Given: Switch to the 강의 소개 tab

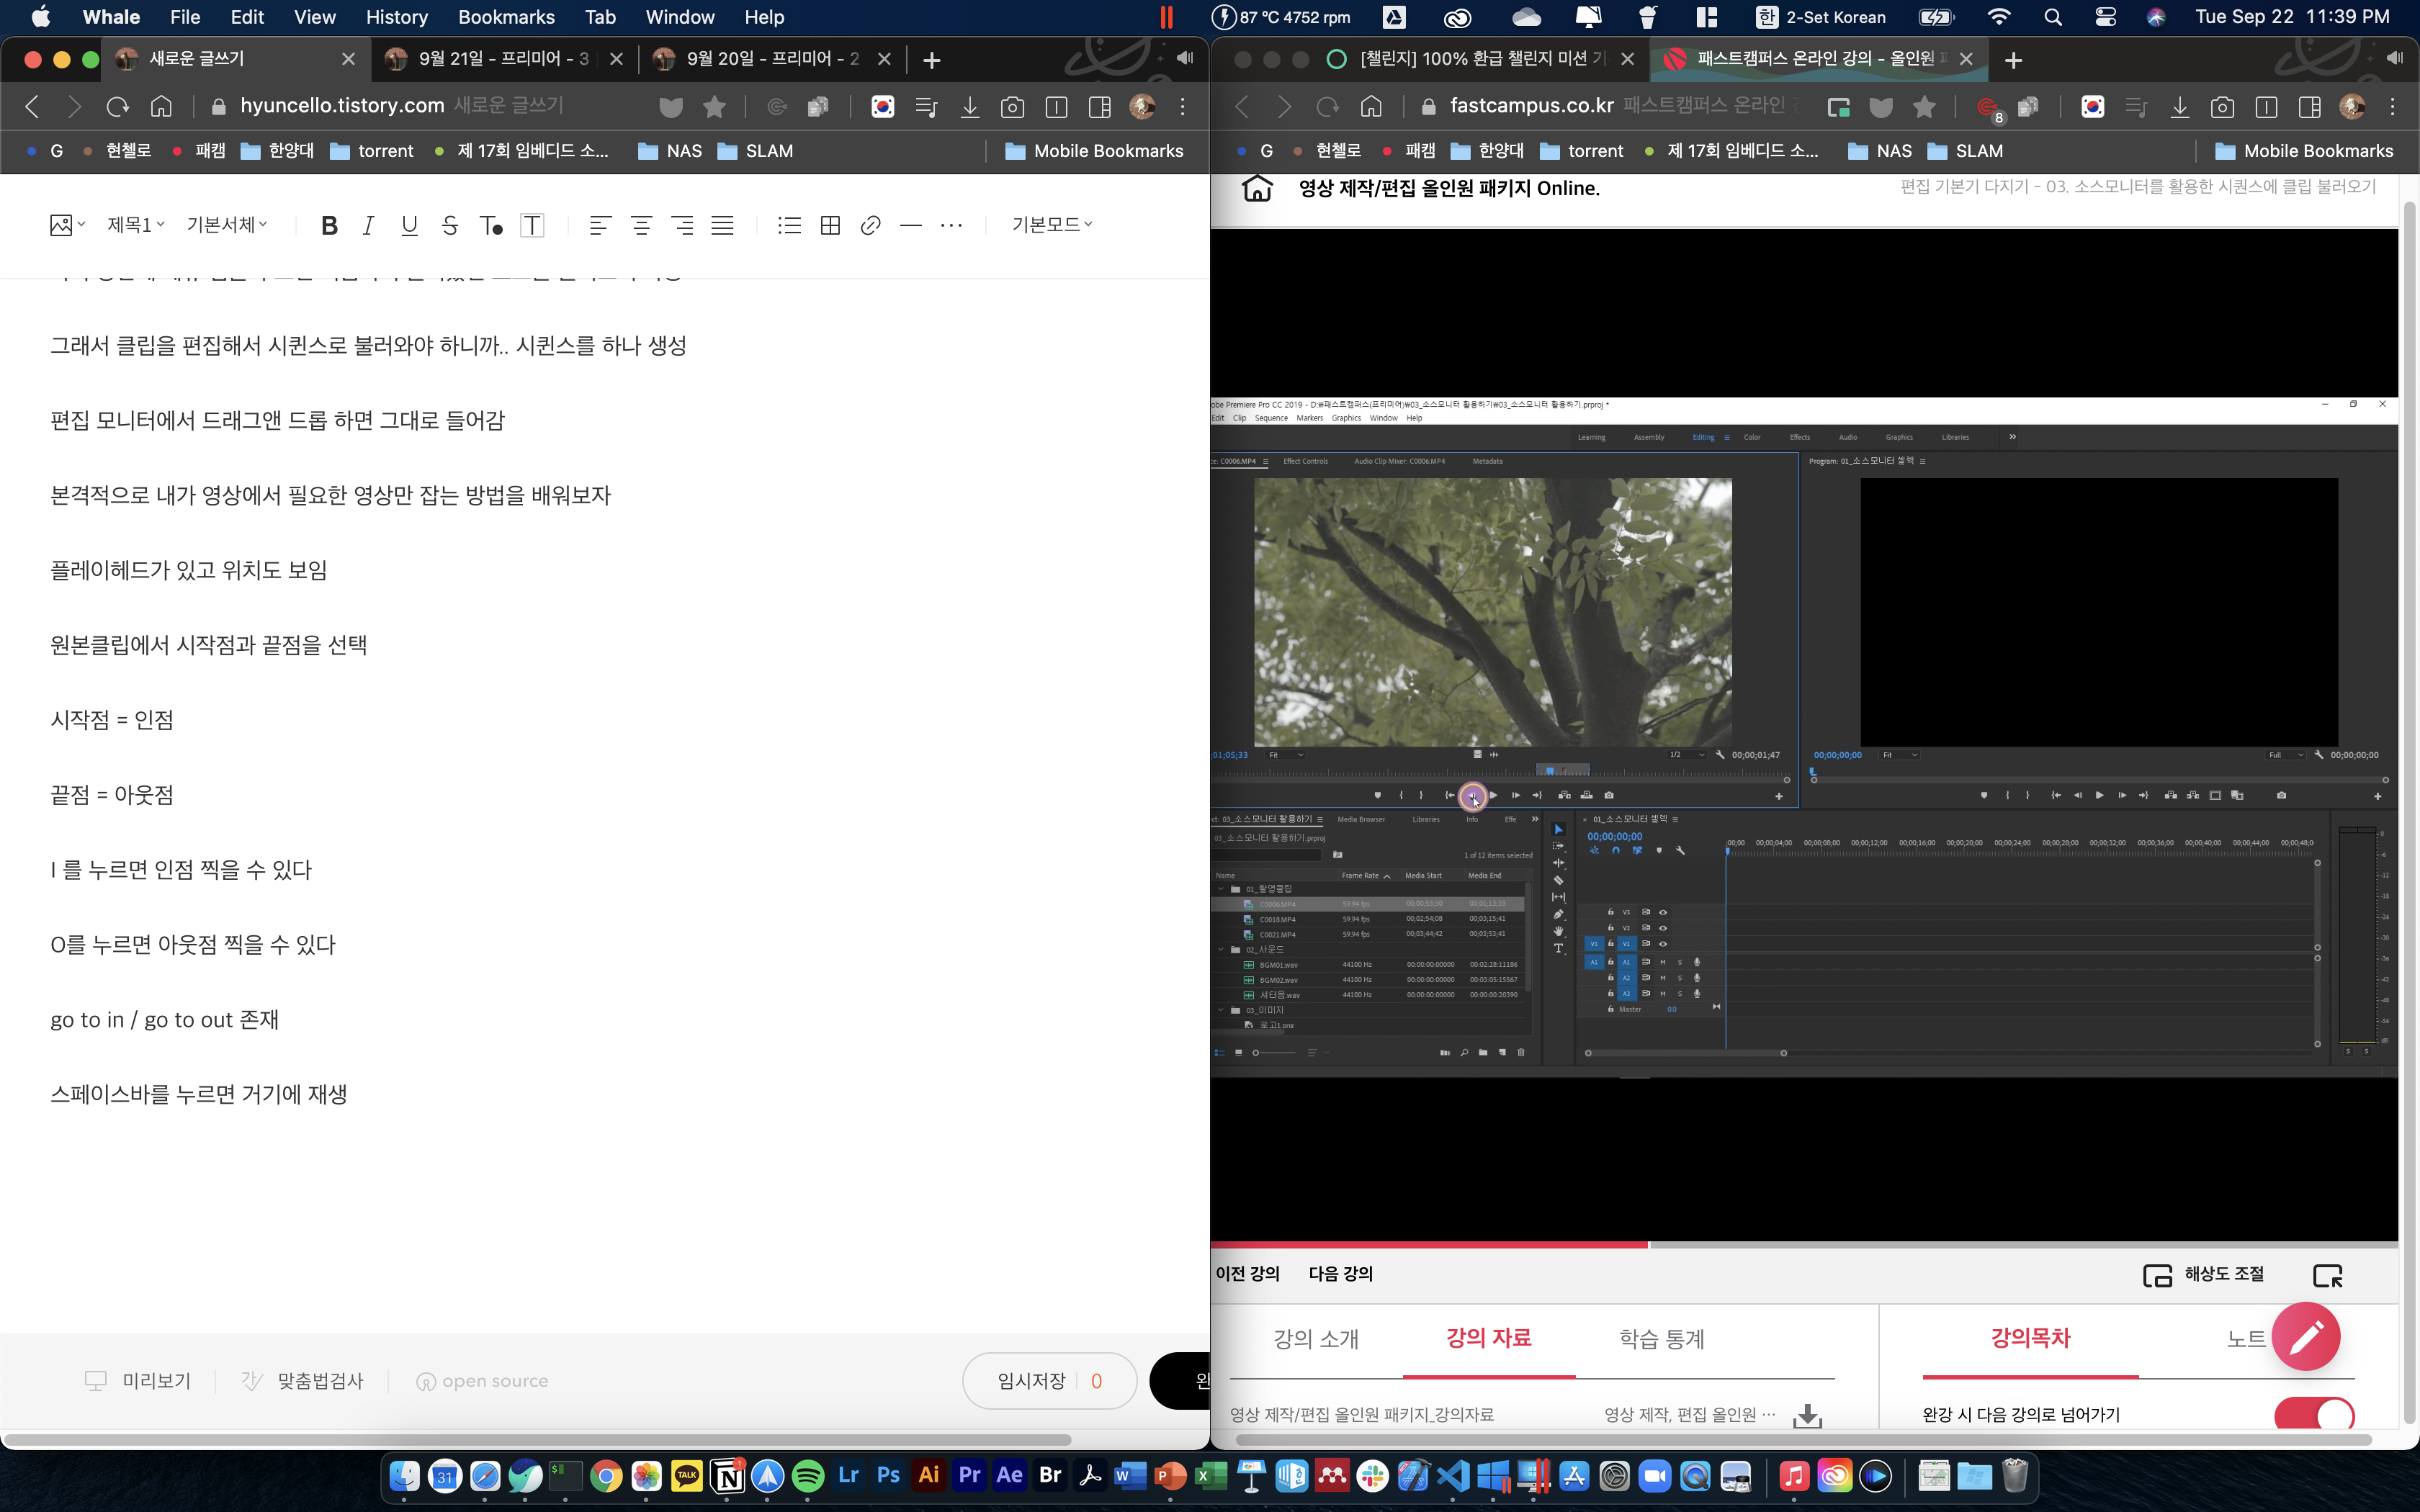Looking at the screenshot, I should [x=1315, y=1339].
